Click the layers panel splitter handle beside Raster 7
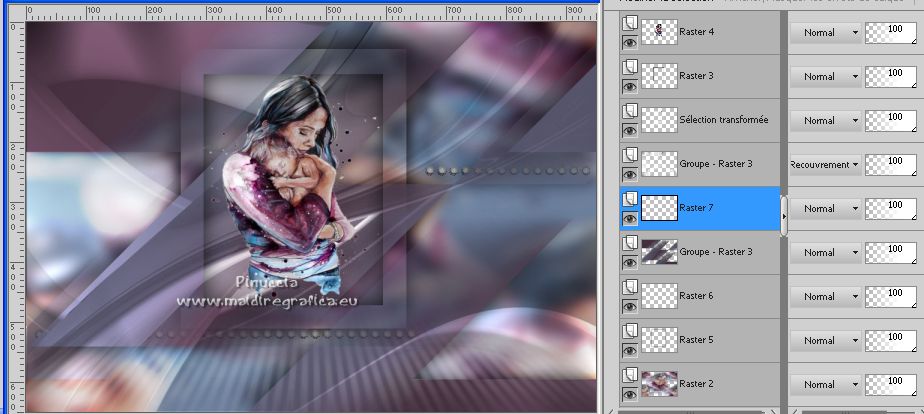 tap(784, 216)
